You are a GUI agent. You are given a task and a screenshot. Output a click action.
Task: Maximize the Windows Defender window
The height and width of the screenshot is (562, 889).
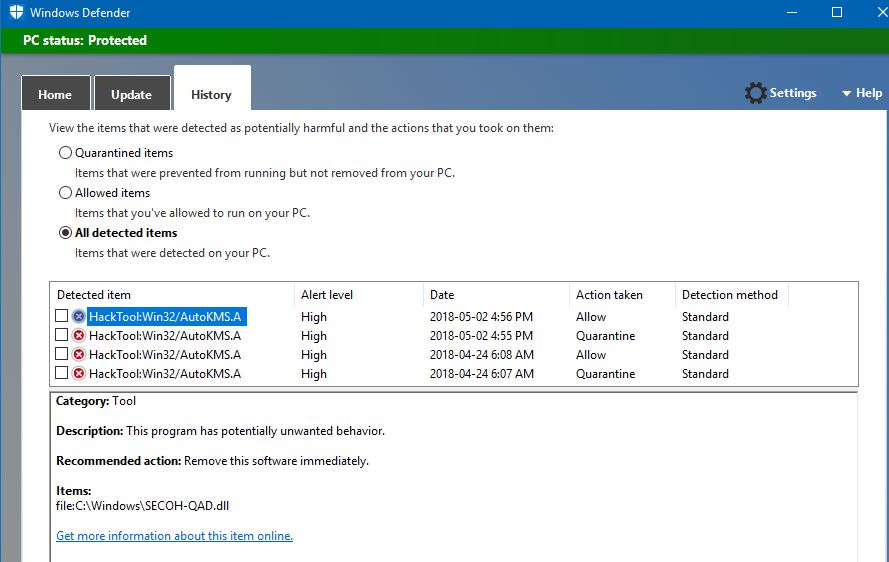[x=837, y=12]
